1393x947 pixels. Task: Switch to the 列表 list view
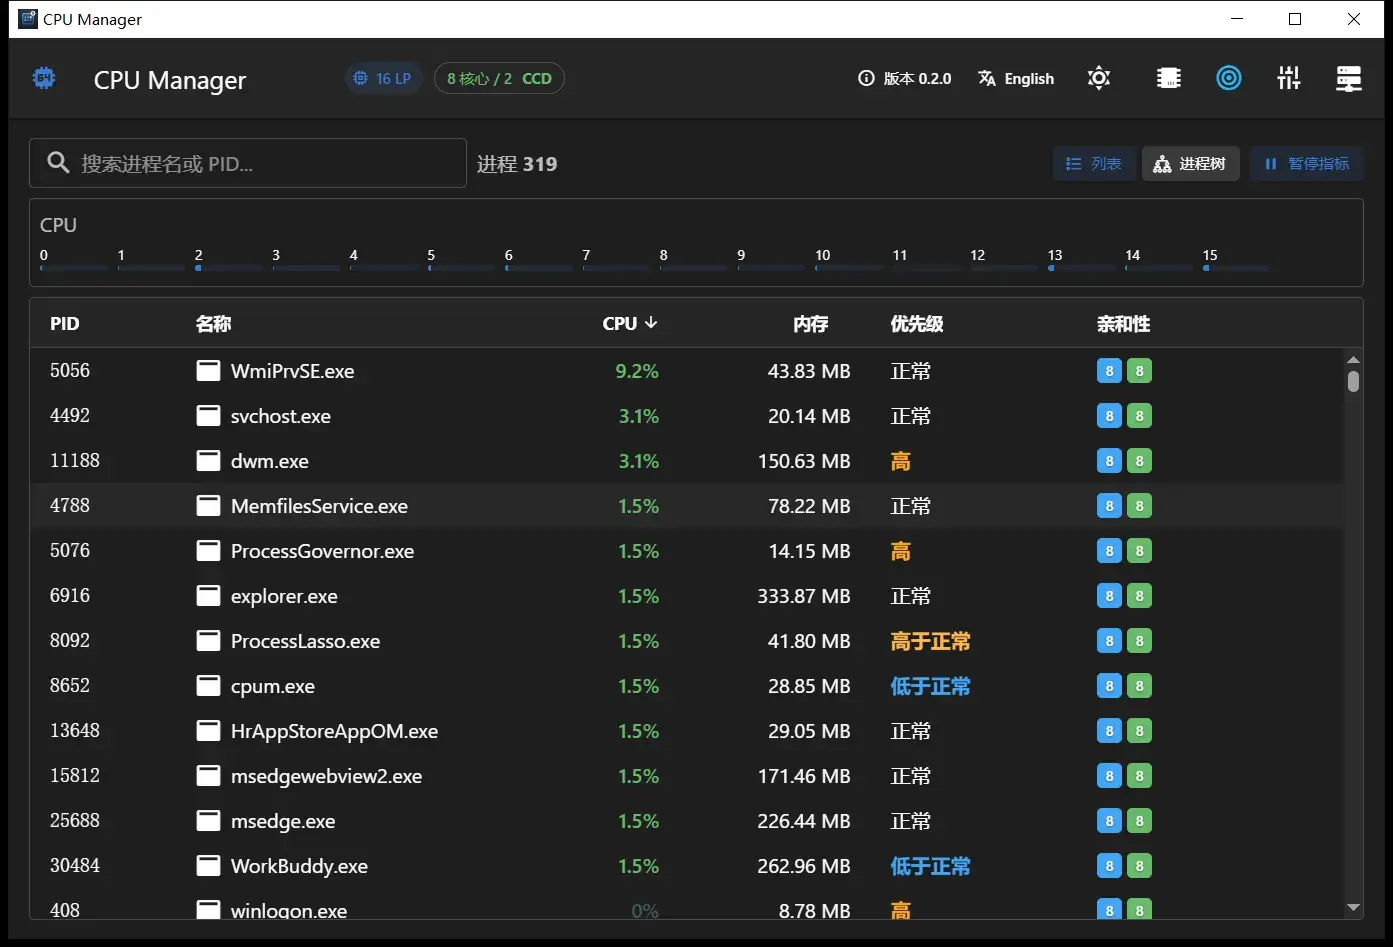click(1094, 164)
